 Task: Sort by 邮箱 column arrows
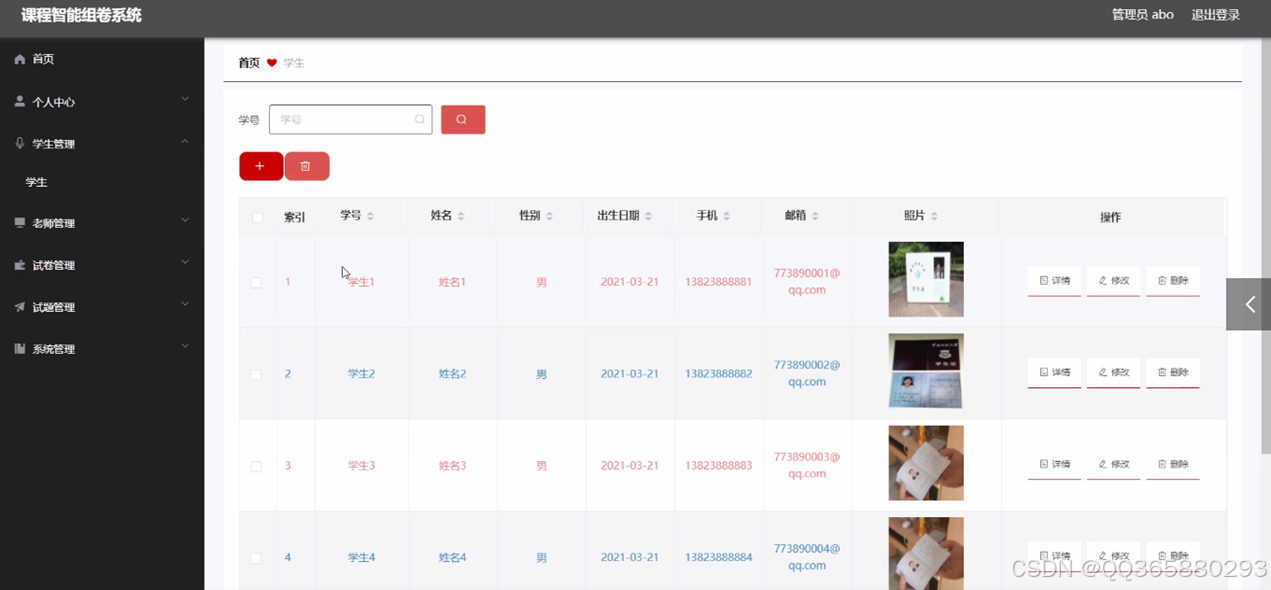click(815, 216)
